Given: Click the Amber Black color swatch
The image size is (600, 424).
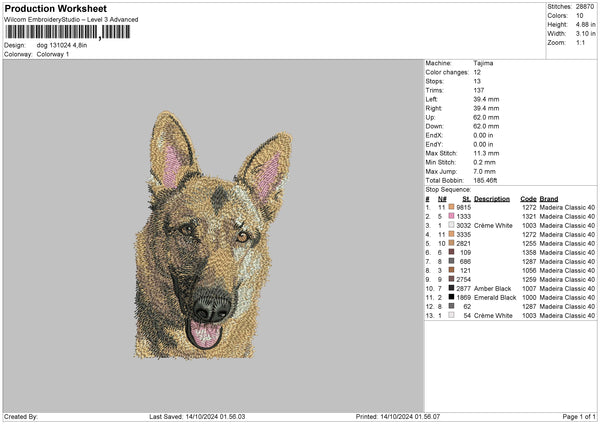Looking at the screenshot, I should [452, 288].
